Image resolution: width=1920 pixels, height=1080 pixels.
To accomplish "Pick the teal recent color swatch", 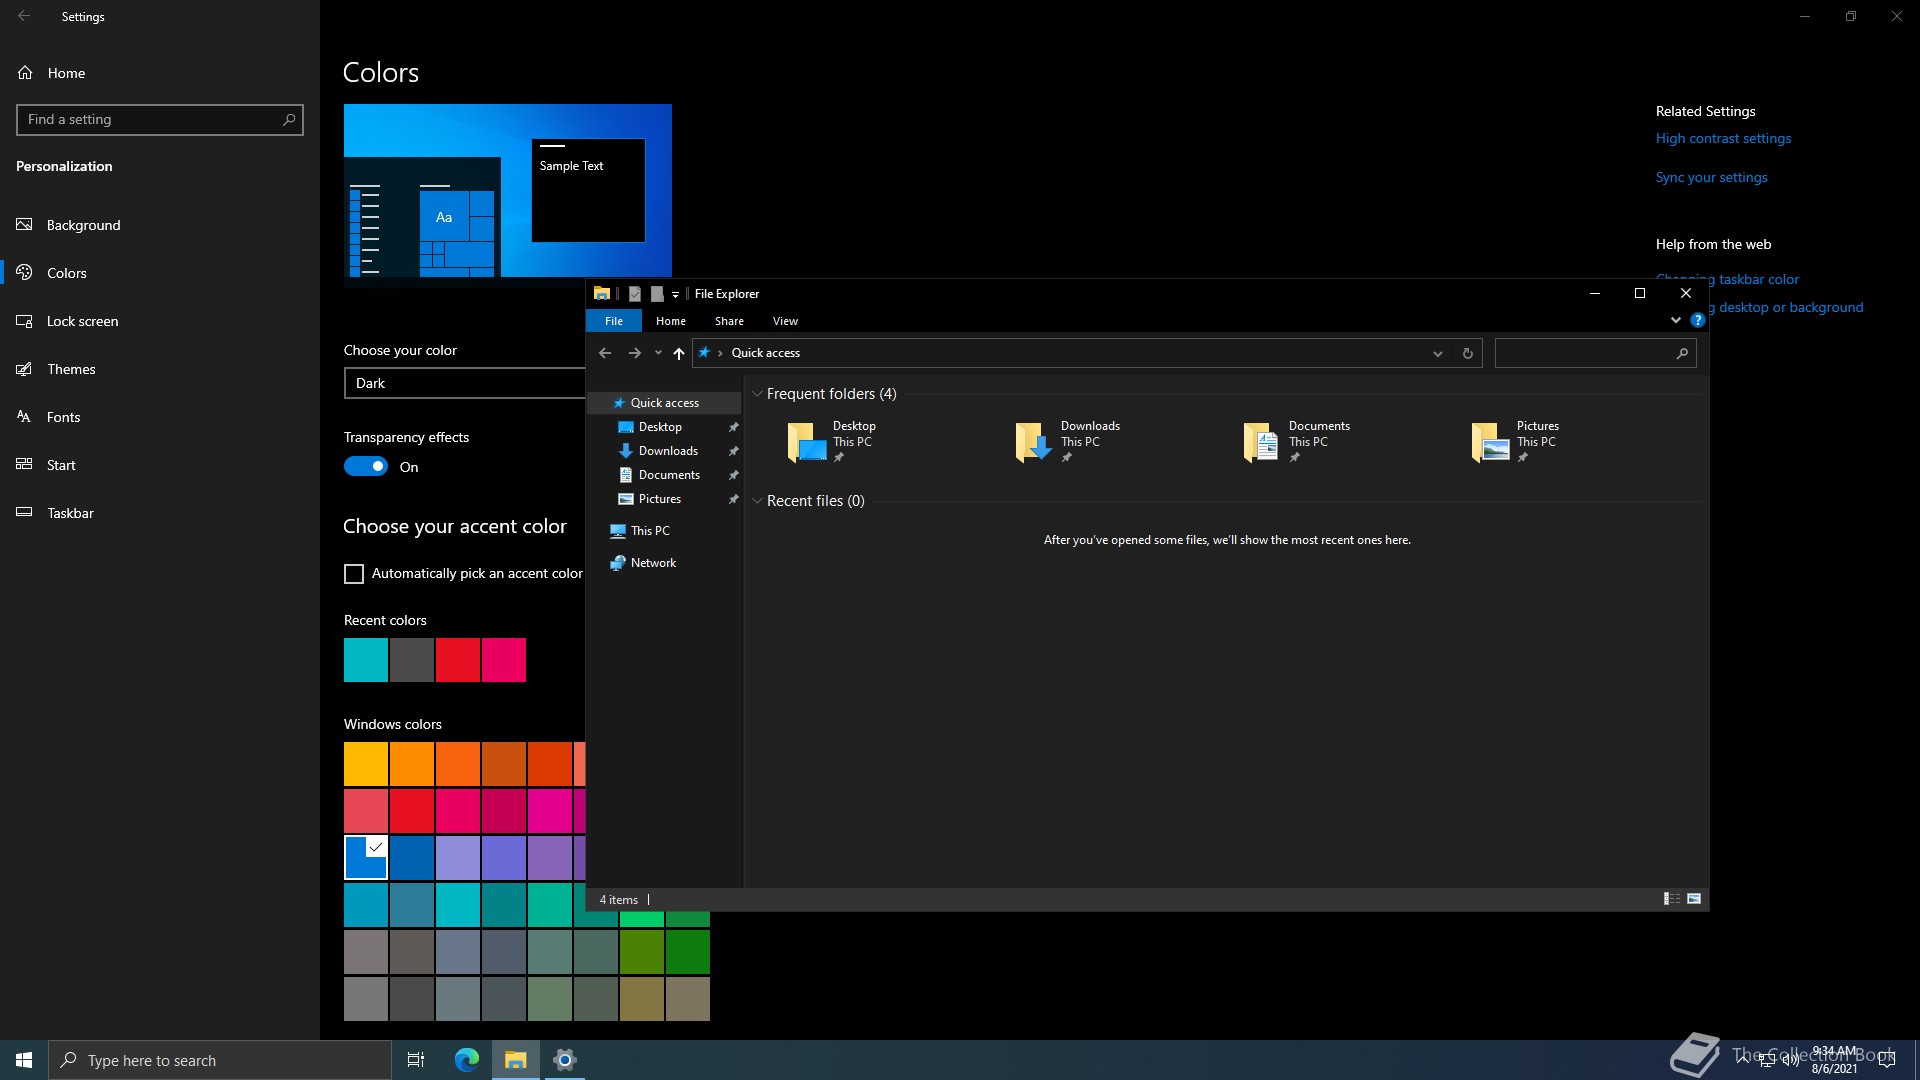I will coord(366,660).
